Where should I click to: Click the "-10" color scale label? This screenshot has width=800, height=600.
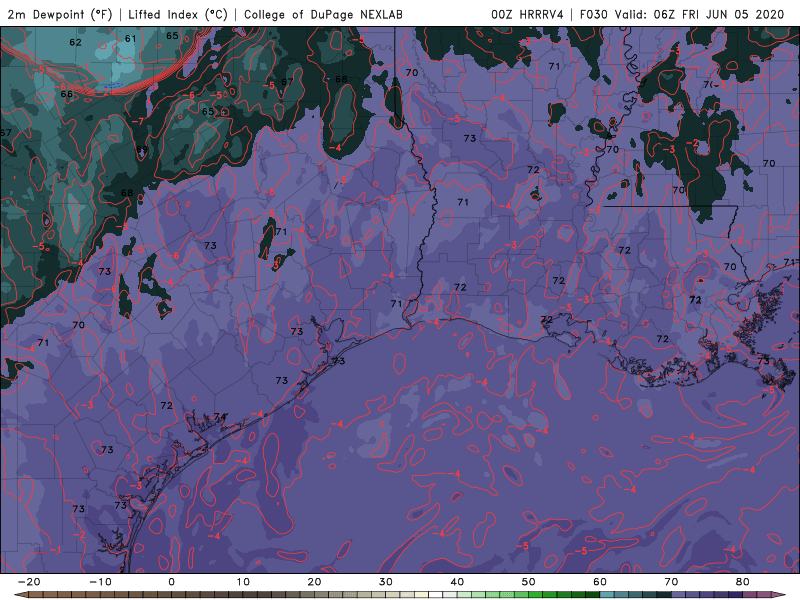click(100, 582)
